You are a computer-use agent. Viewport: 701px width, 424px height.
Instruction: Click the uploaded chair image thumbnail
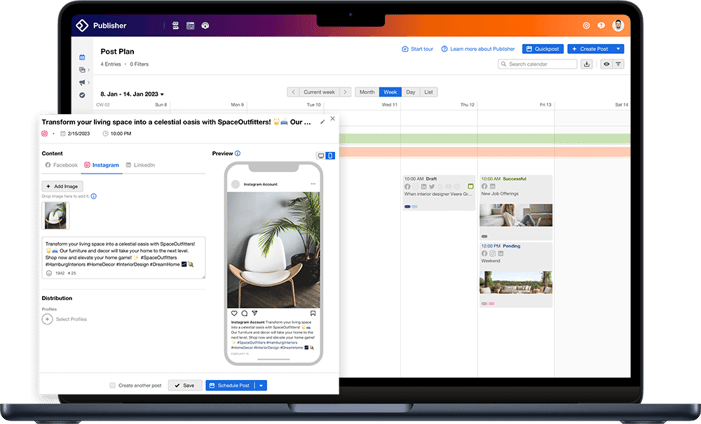click(x=55, y=215)
